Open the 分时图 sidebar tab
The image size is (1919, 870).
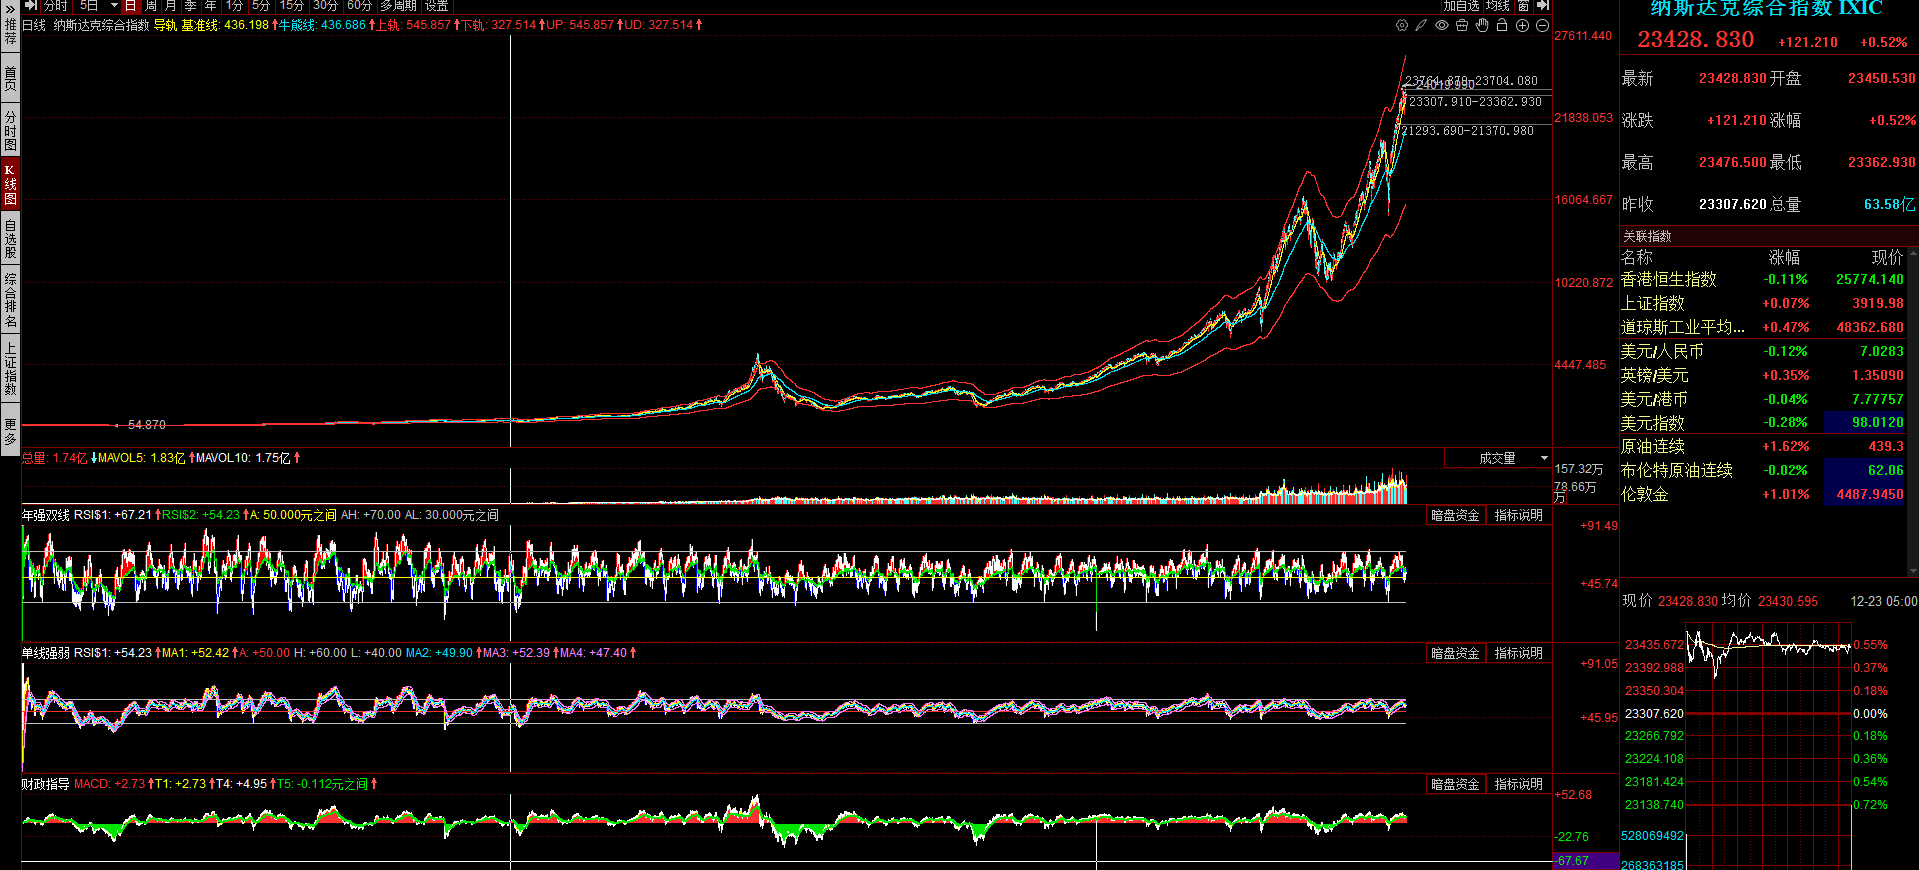pos(10,130)
